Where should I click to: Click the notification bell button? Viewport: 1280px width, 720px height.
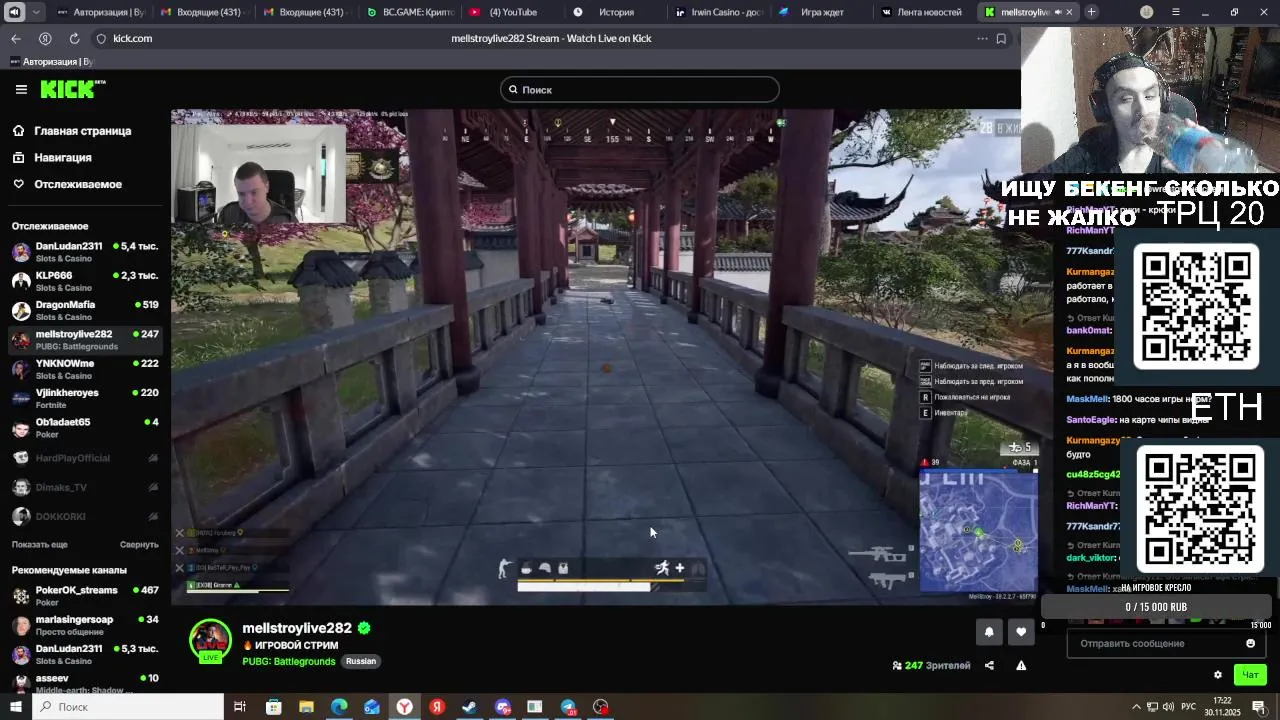tap(989, 632)
